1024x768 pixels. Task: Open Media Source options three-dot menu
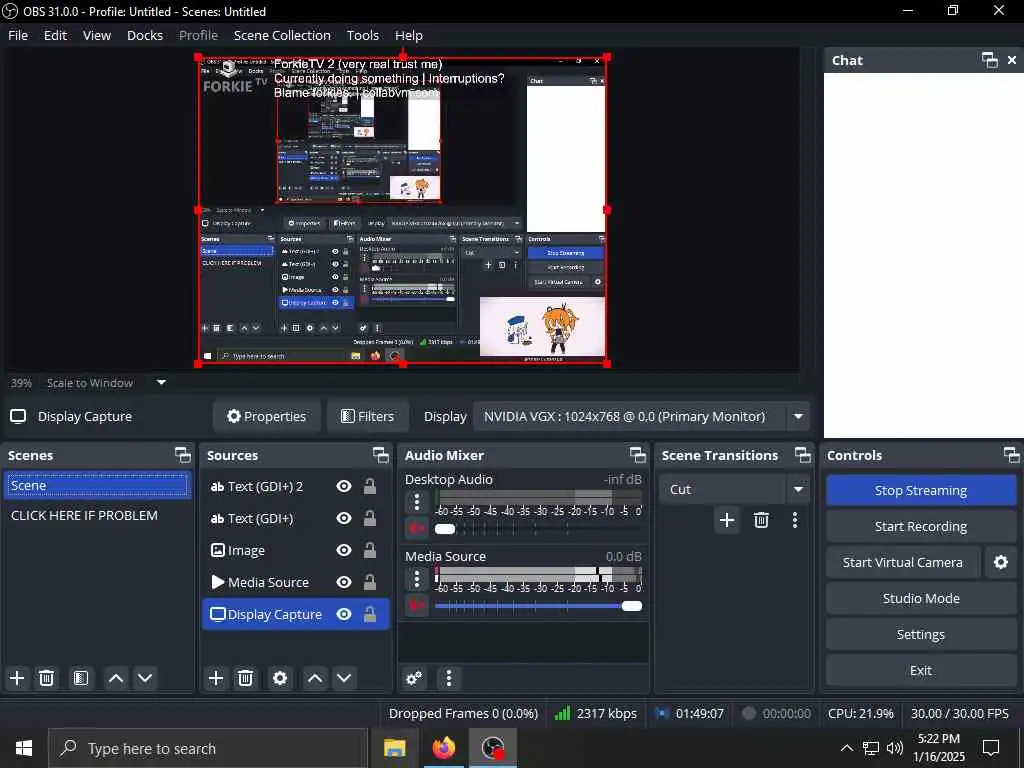(x=417, y=579)
